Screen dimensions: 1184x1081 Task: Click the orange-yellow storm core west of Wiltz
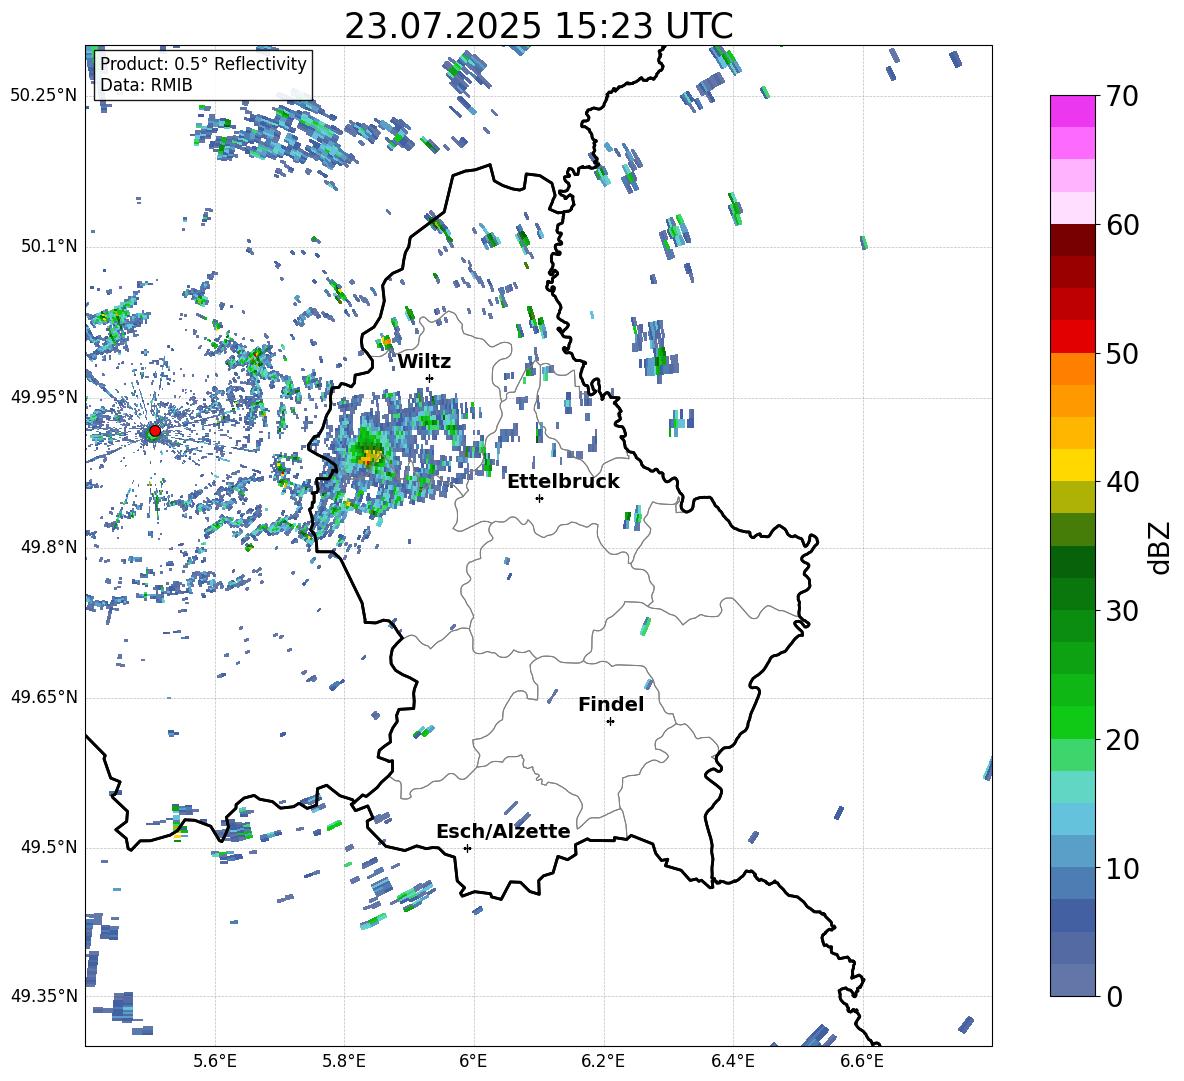[371, 456]
